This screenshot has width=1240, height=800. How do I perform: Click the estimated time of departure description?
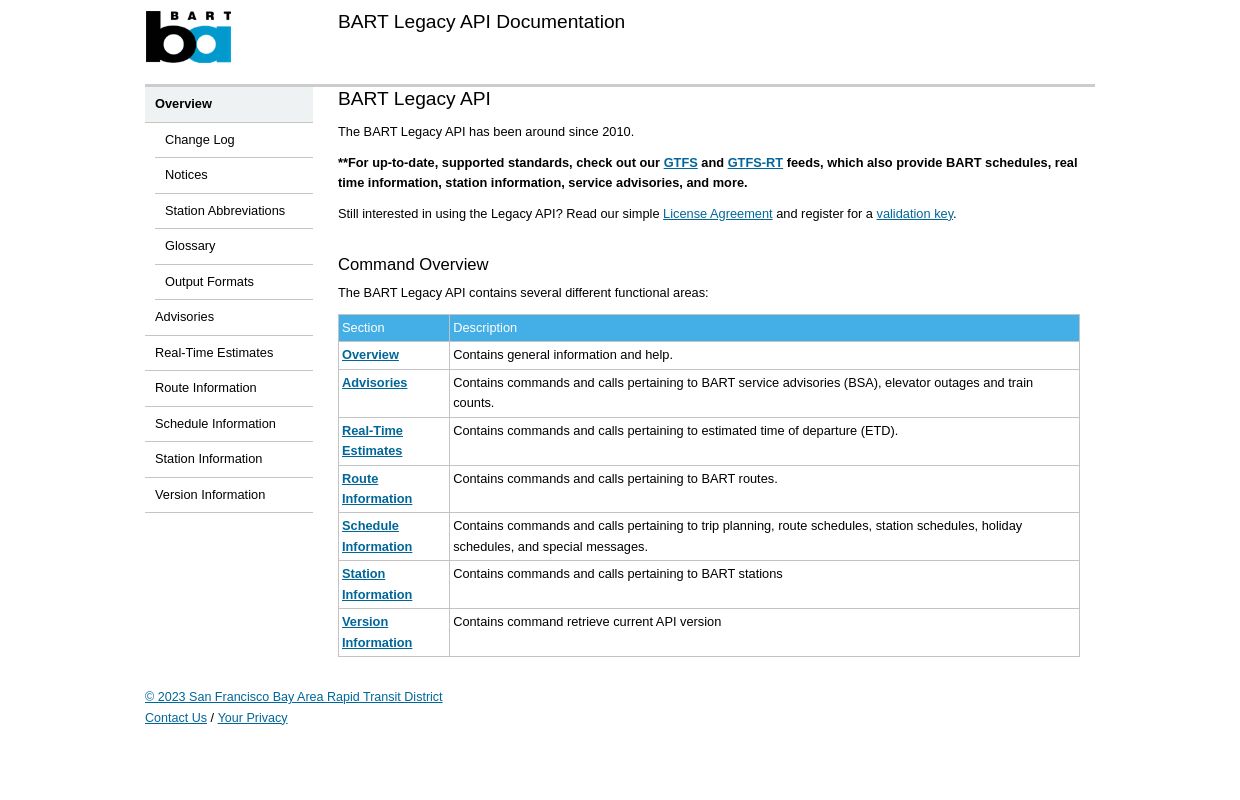click(764, 440)
